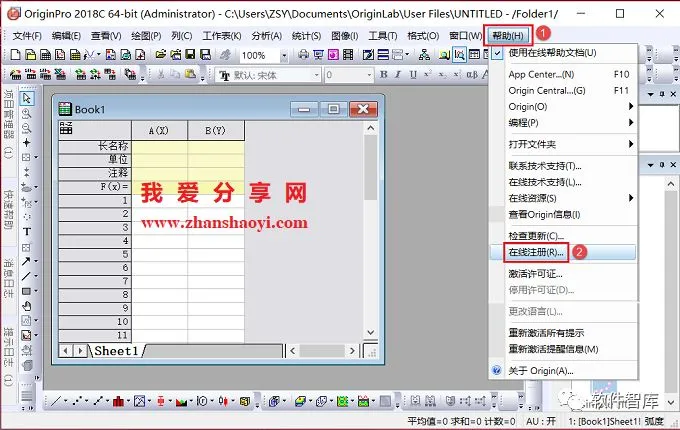Choose Origin Central...(G) menu entry
The height and width of the screenshot is (430, 680).
point(563,91)
